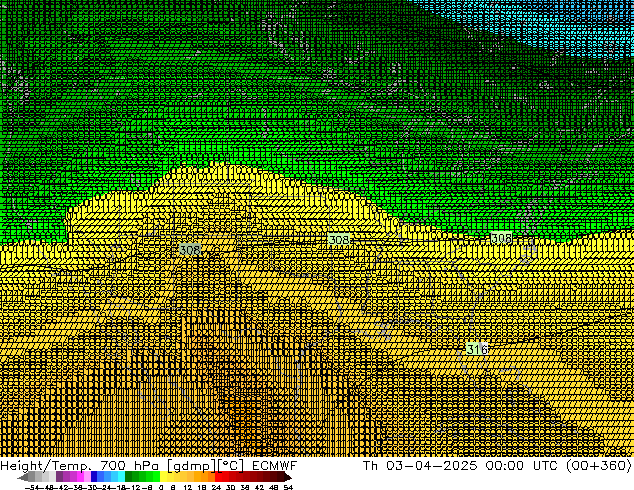Click the grey arrow at legend's cold end
The height and width of the screenshot is (490, 634).
[23, 477]
